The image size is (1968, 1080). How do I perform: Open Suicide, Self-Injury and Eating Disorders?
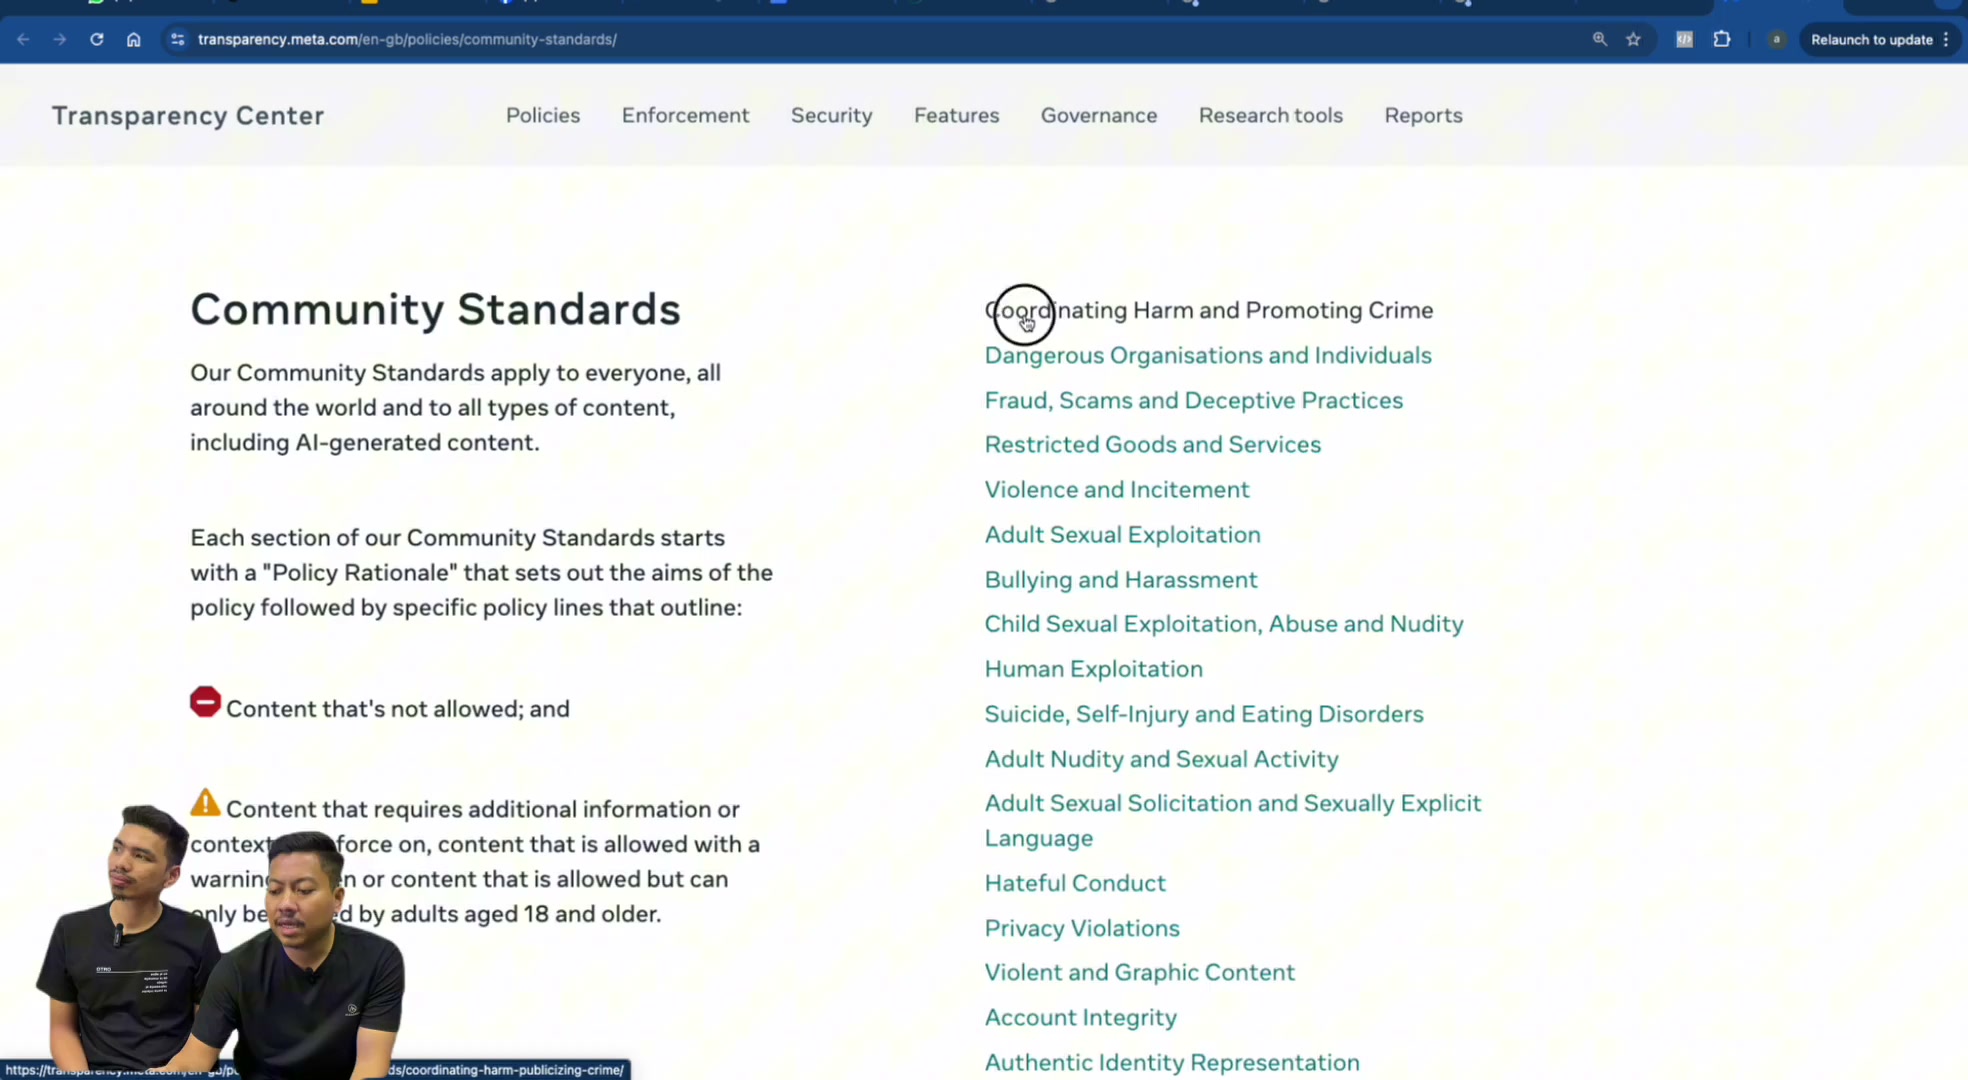(1203, 713)
